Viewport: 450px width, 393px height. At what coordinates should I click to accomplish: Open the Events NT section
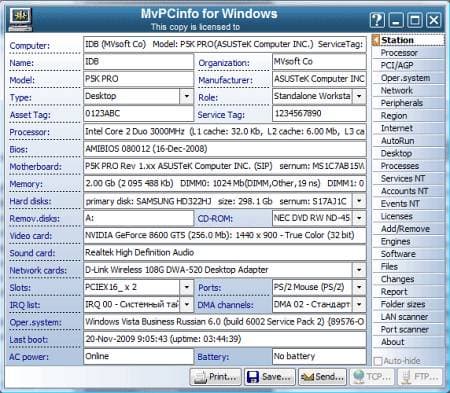point(409,204)
